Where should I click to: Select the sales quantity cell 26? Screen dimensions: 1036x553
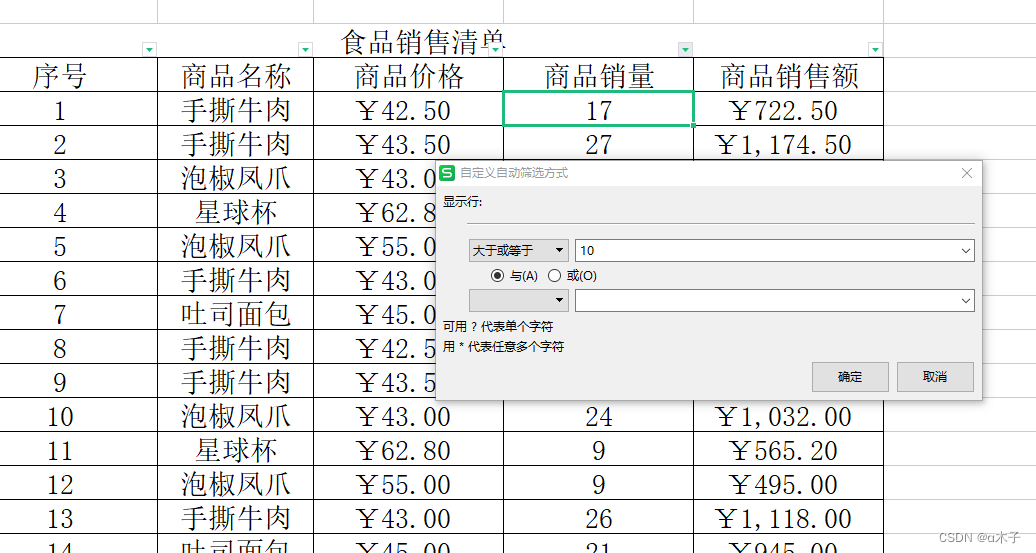[599, 517]
